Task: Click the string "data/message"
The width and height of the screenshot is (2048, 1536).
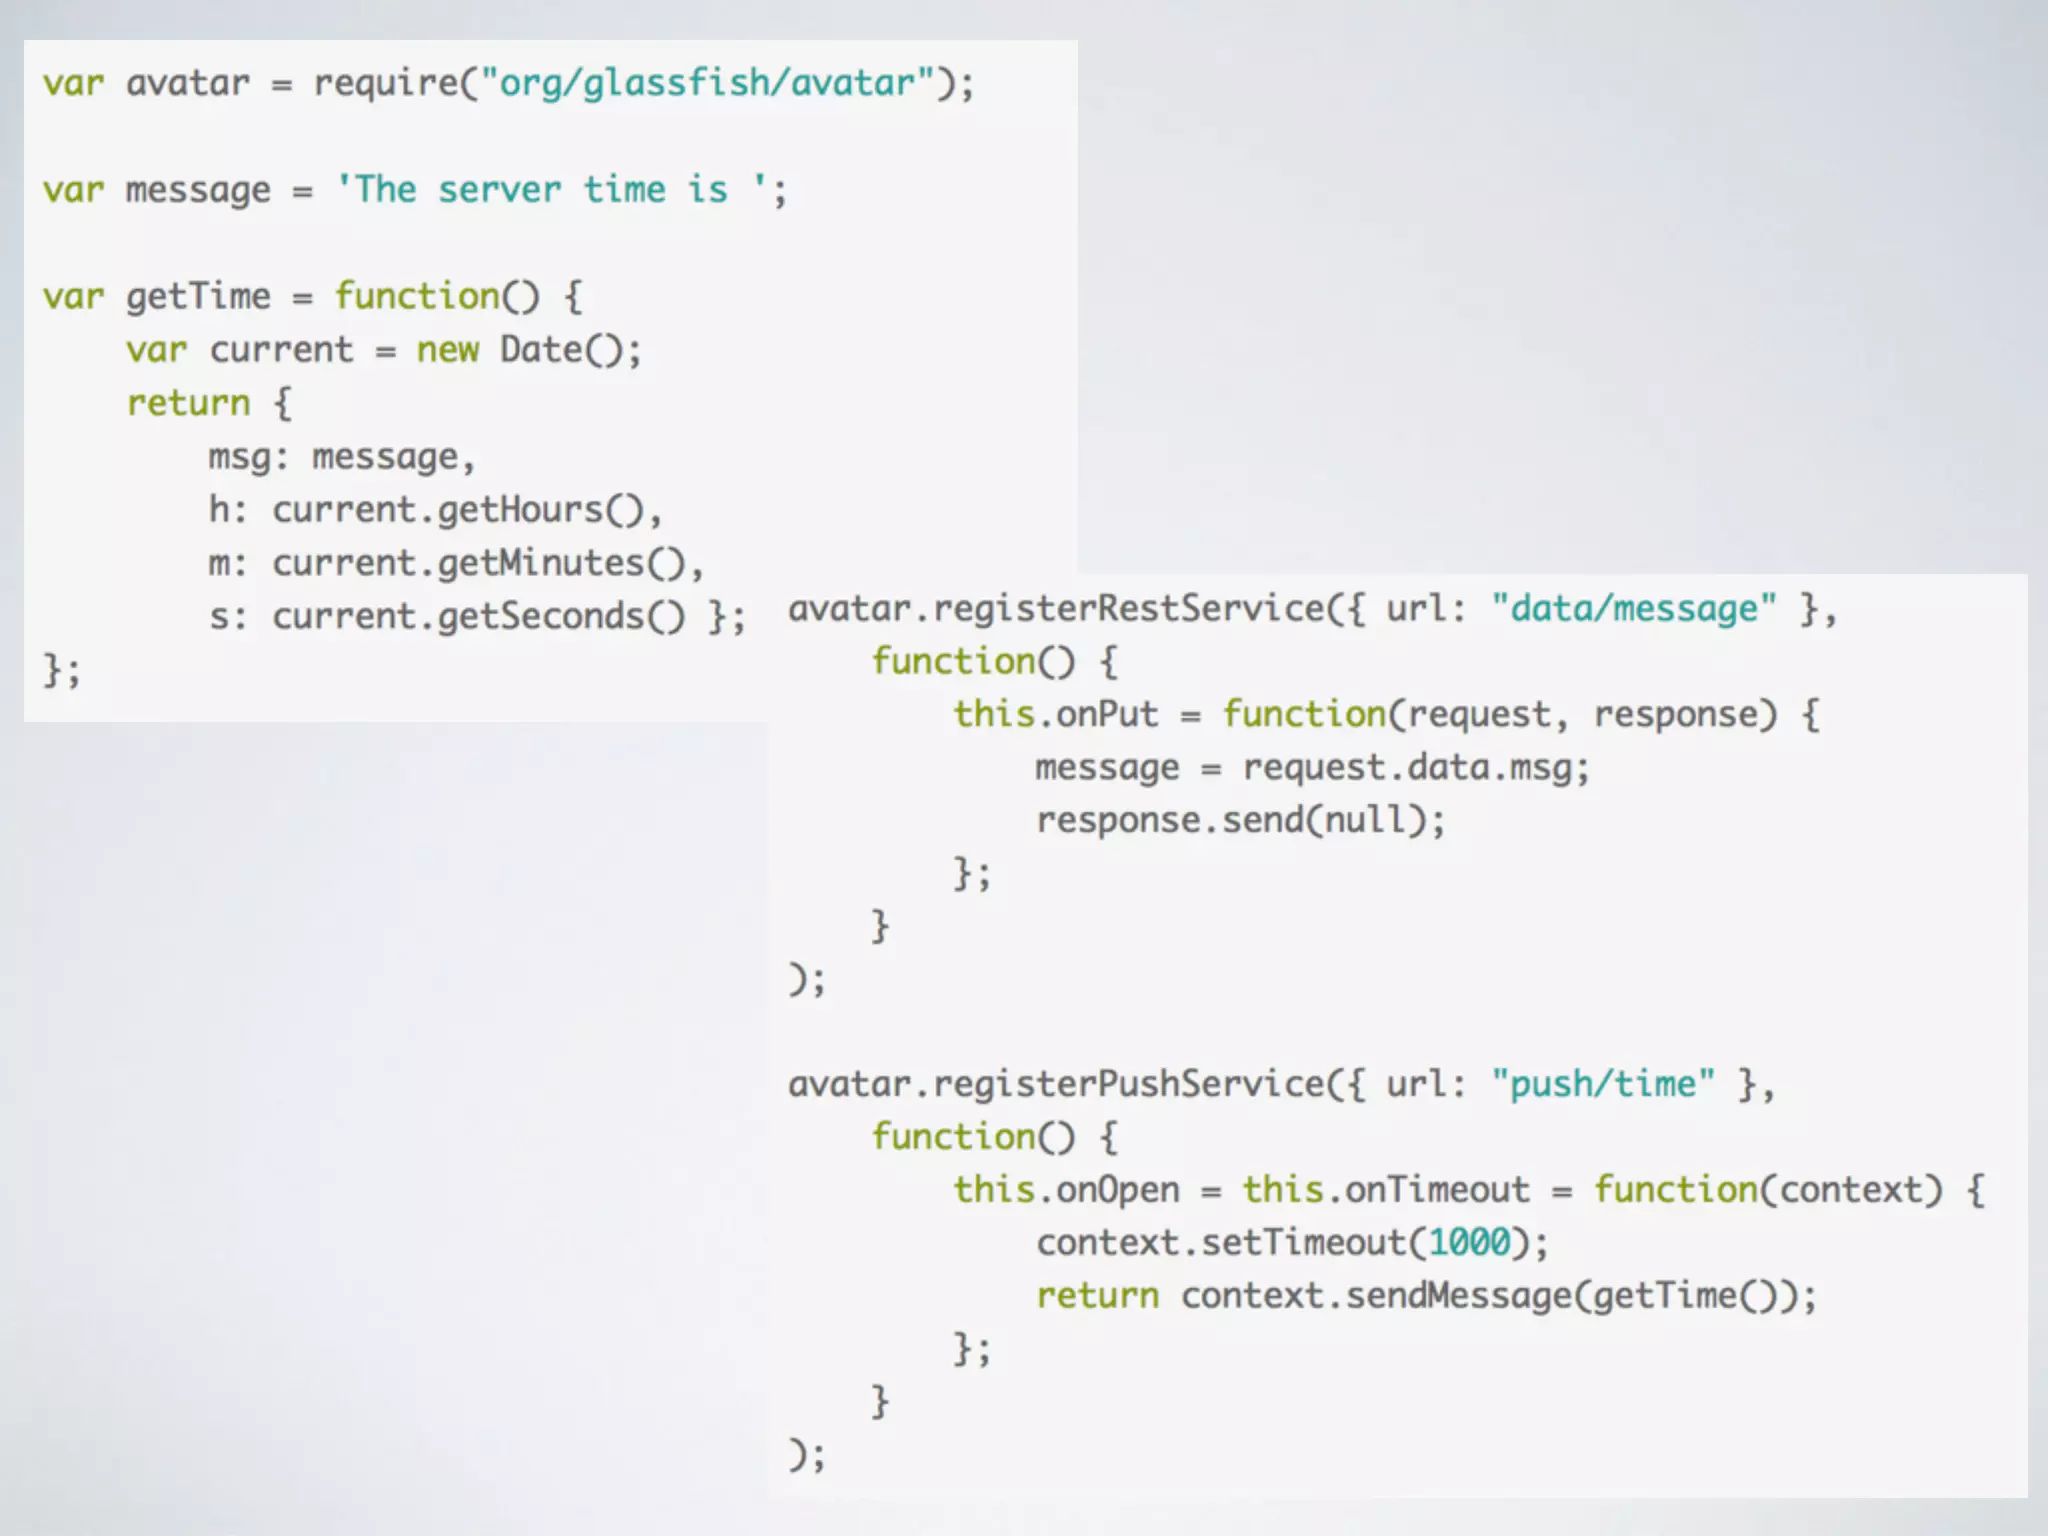Action: tap(1634, 608)
